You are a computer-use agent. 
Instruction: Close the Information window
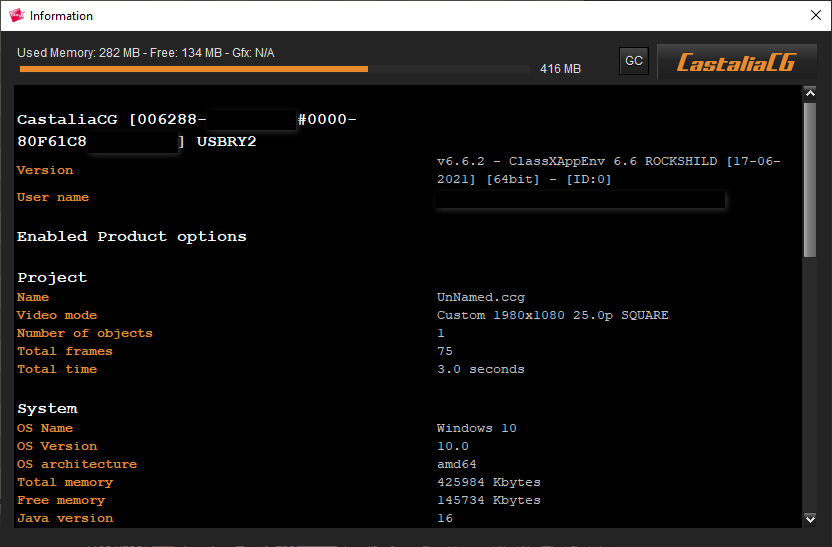[815, 15]
